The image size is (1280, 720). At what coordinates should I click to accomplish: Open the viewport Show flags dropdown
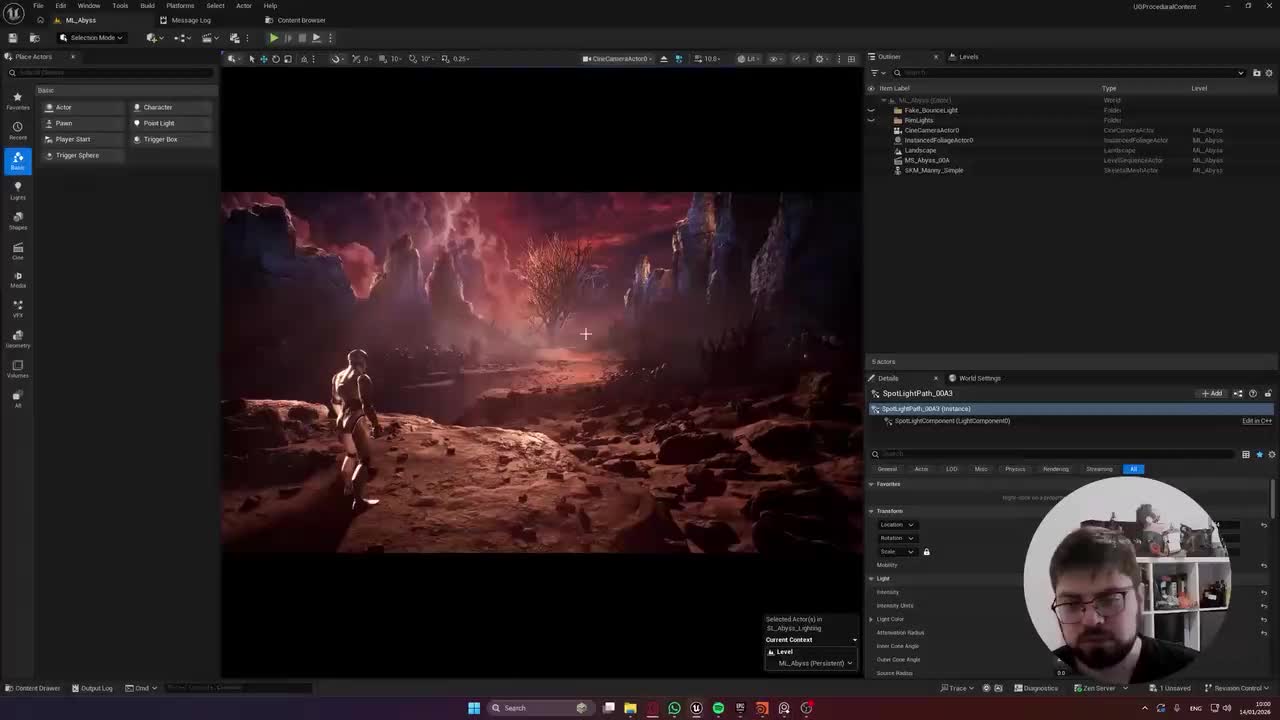pos(774,58)
